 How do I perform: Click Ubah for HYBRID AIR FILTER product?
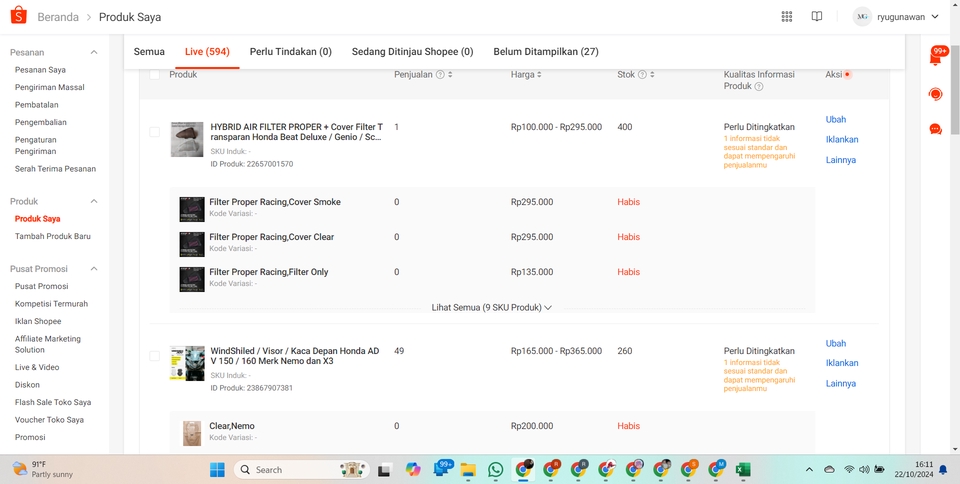[836, 119]
